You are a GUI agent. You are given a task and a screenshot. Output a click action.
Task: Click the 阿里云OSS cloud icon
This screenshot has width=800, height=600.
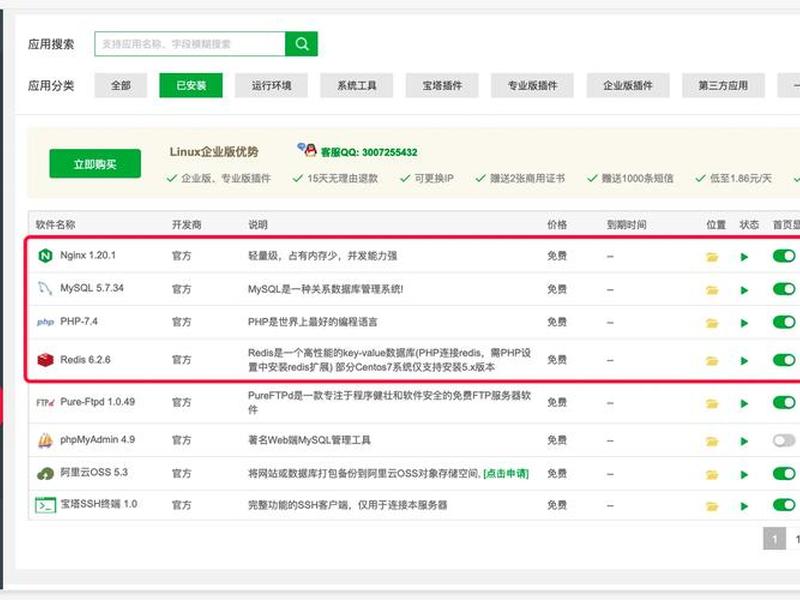[x=45, y=473]
